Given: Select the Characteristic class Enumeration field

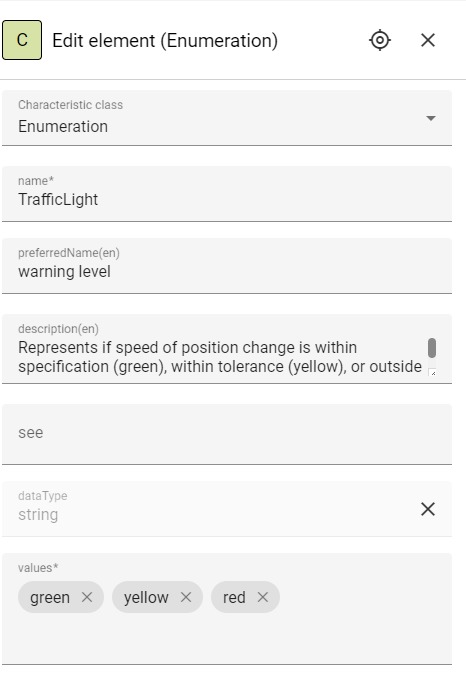Looking at the screenshot, I should [x=227, y=118].
